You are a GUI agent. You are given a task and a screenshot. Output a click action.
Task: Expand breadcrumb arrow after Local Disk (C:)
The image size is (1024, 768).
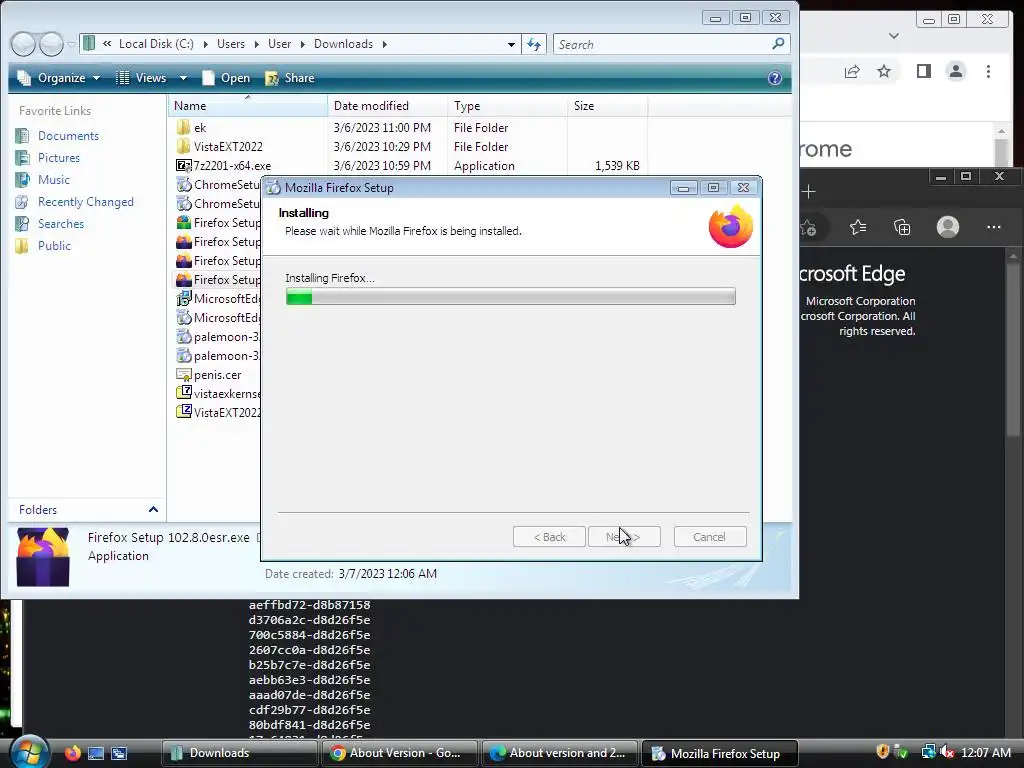click(x=205, y=44)
